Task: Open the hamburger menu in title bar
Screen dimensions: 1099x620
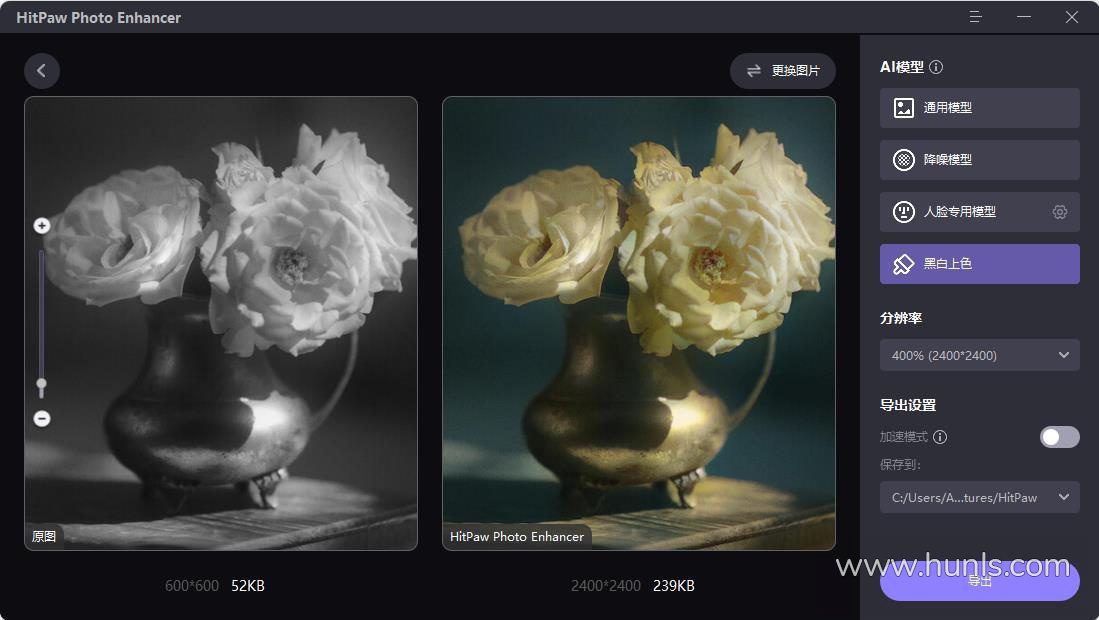Action: point(975,17)
